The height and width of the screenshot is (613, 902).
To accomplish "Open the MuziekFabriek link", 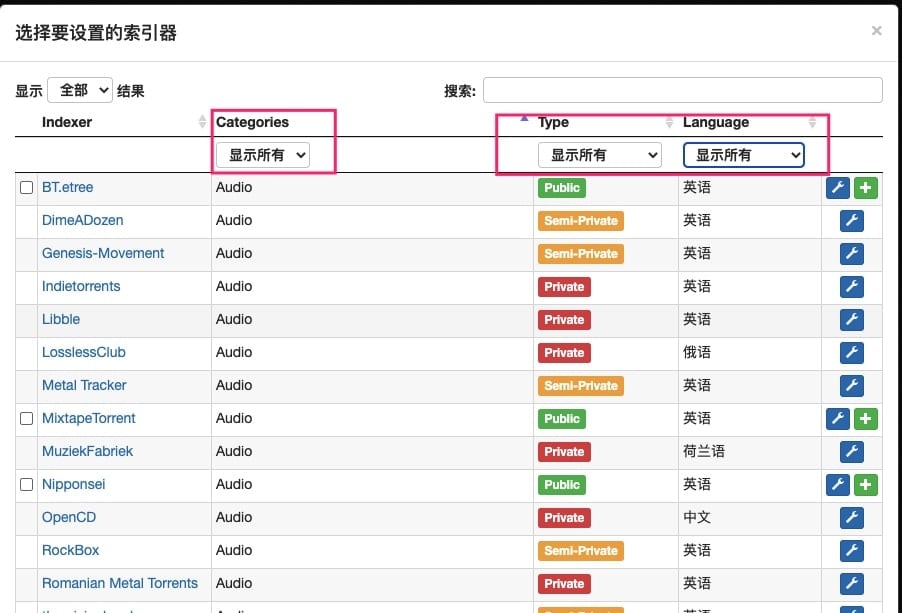I will tap(87, 451).
